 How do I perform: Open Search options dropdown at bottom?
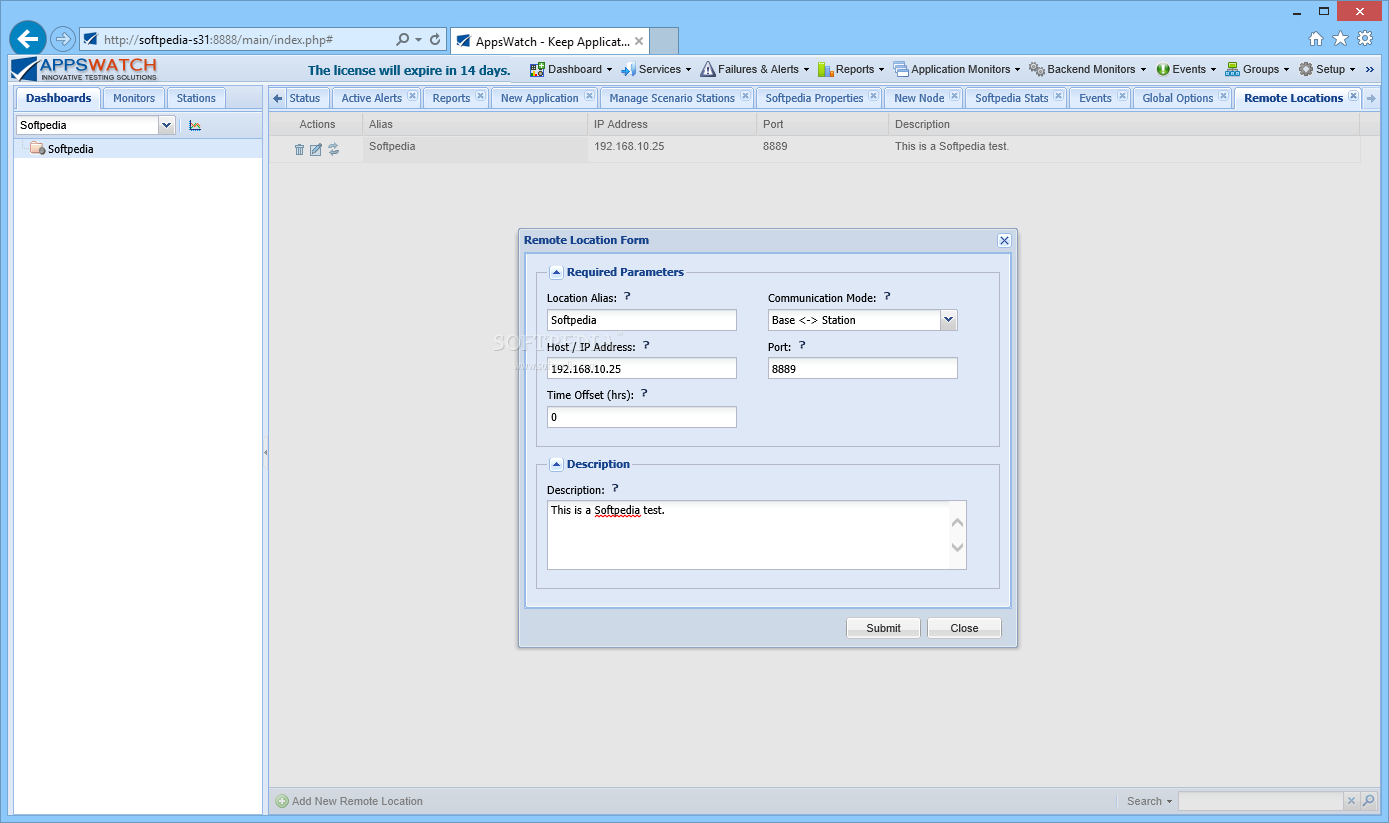pos(1149,801)
